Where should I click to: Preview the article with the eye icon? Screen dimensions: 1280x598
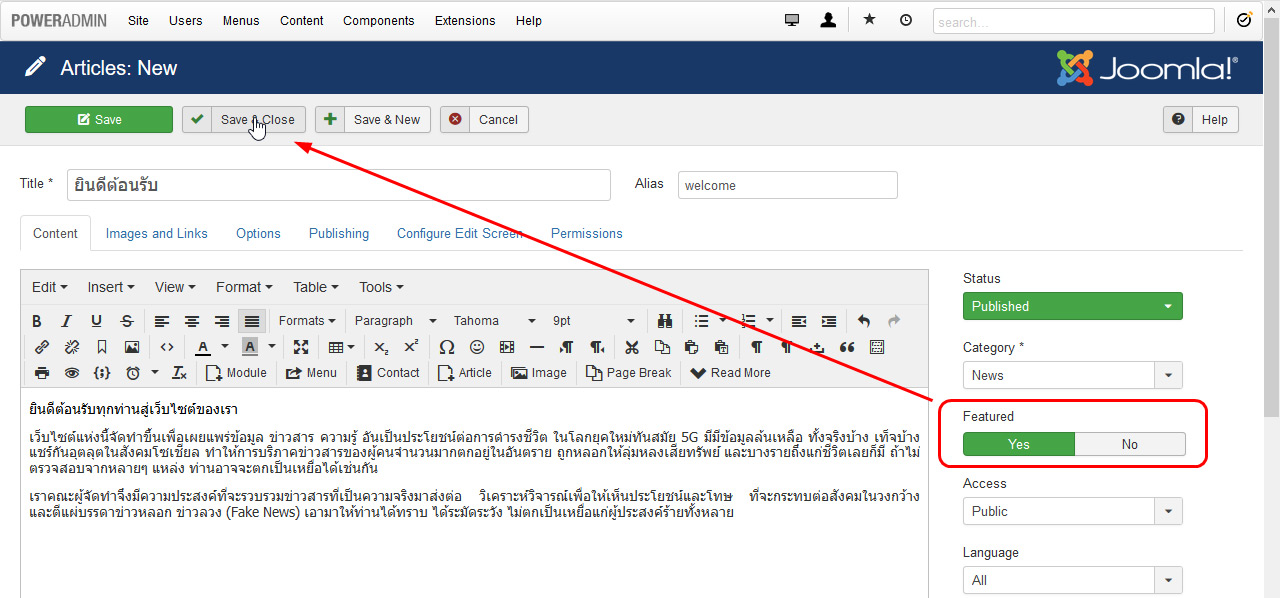70,372
